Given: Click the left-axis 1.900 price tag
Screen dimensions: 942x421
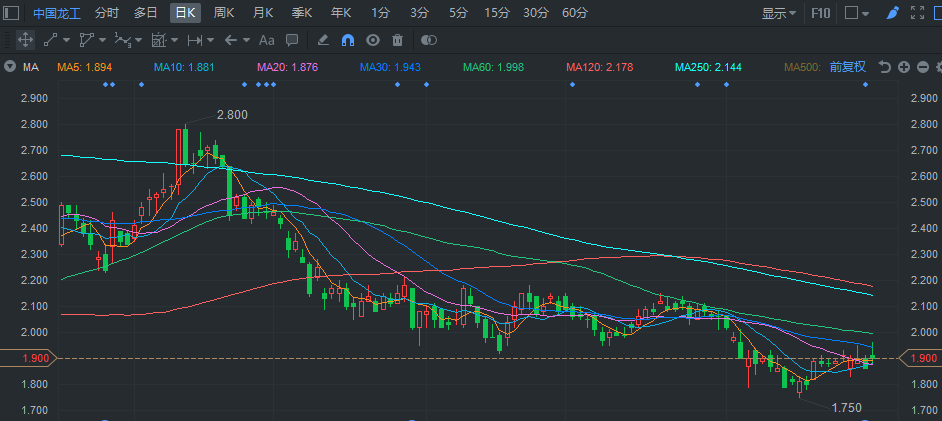Looking at the screenshot, I should point(28,359).
